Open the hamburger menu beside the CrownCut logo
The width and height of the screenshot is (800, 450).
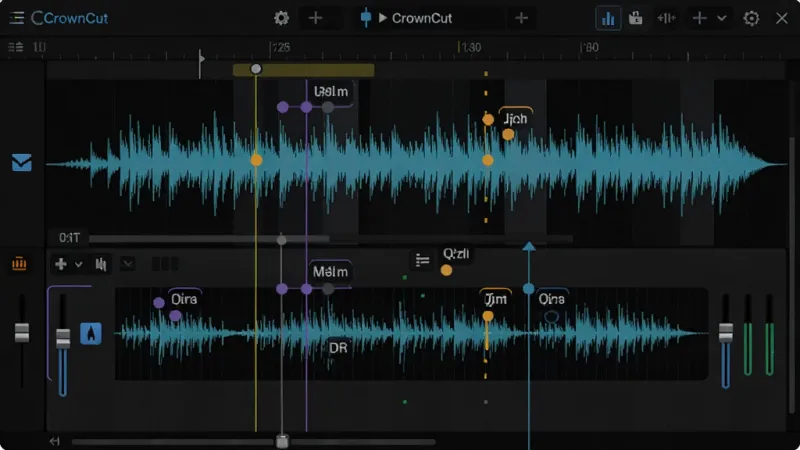tap(16, 18)
